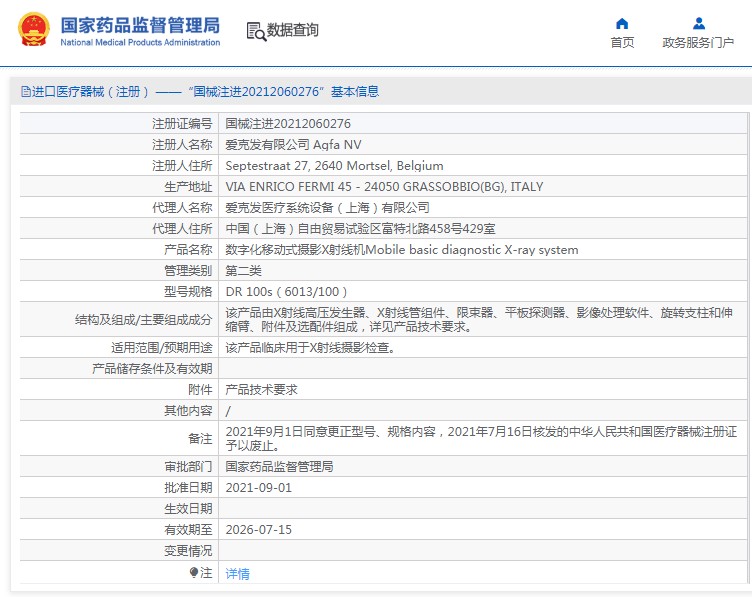This screenshot has height=597, width=752.
Task: Click agent address 富特北路458号429室
Action: click(x=360, y=229)
